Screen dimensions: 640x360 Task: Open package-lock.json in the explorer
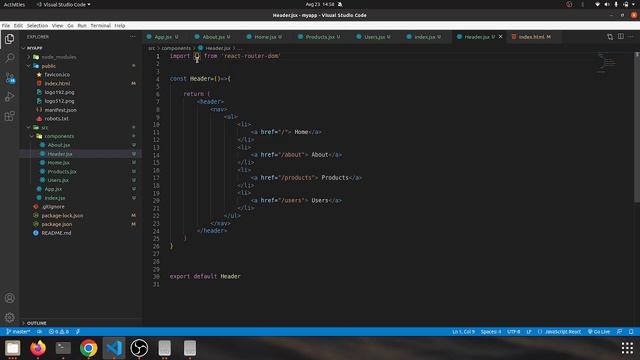click(62, 216)
